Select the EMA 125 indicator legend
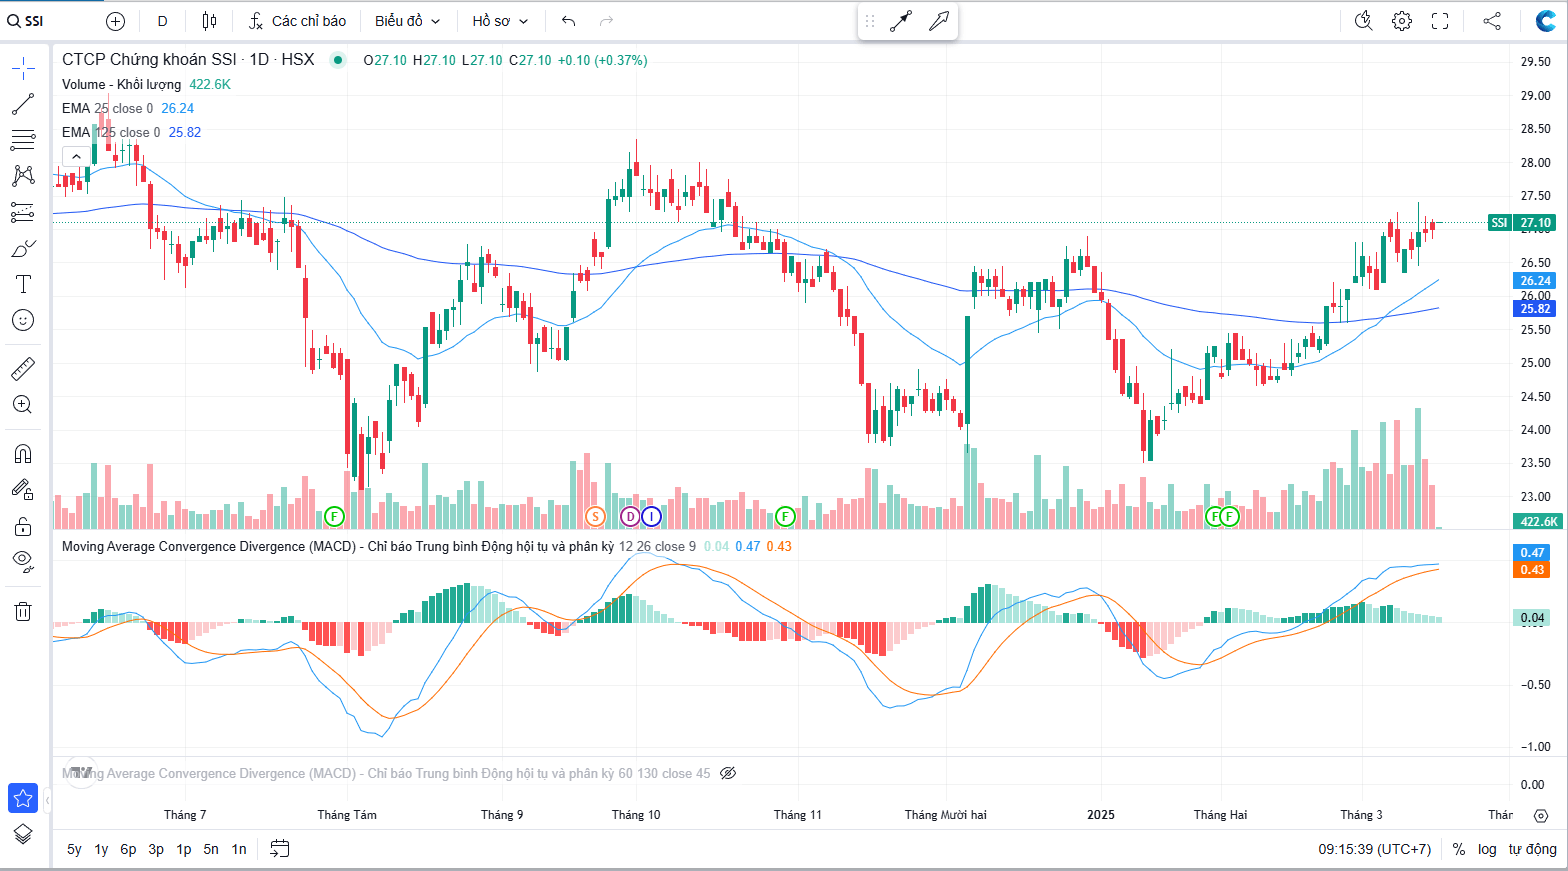Viewport: 1568px width, 871px height. pos(111,132)
